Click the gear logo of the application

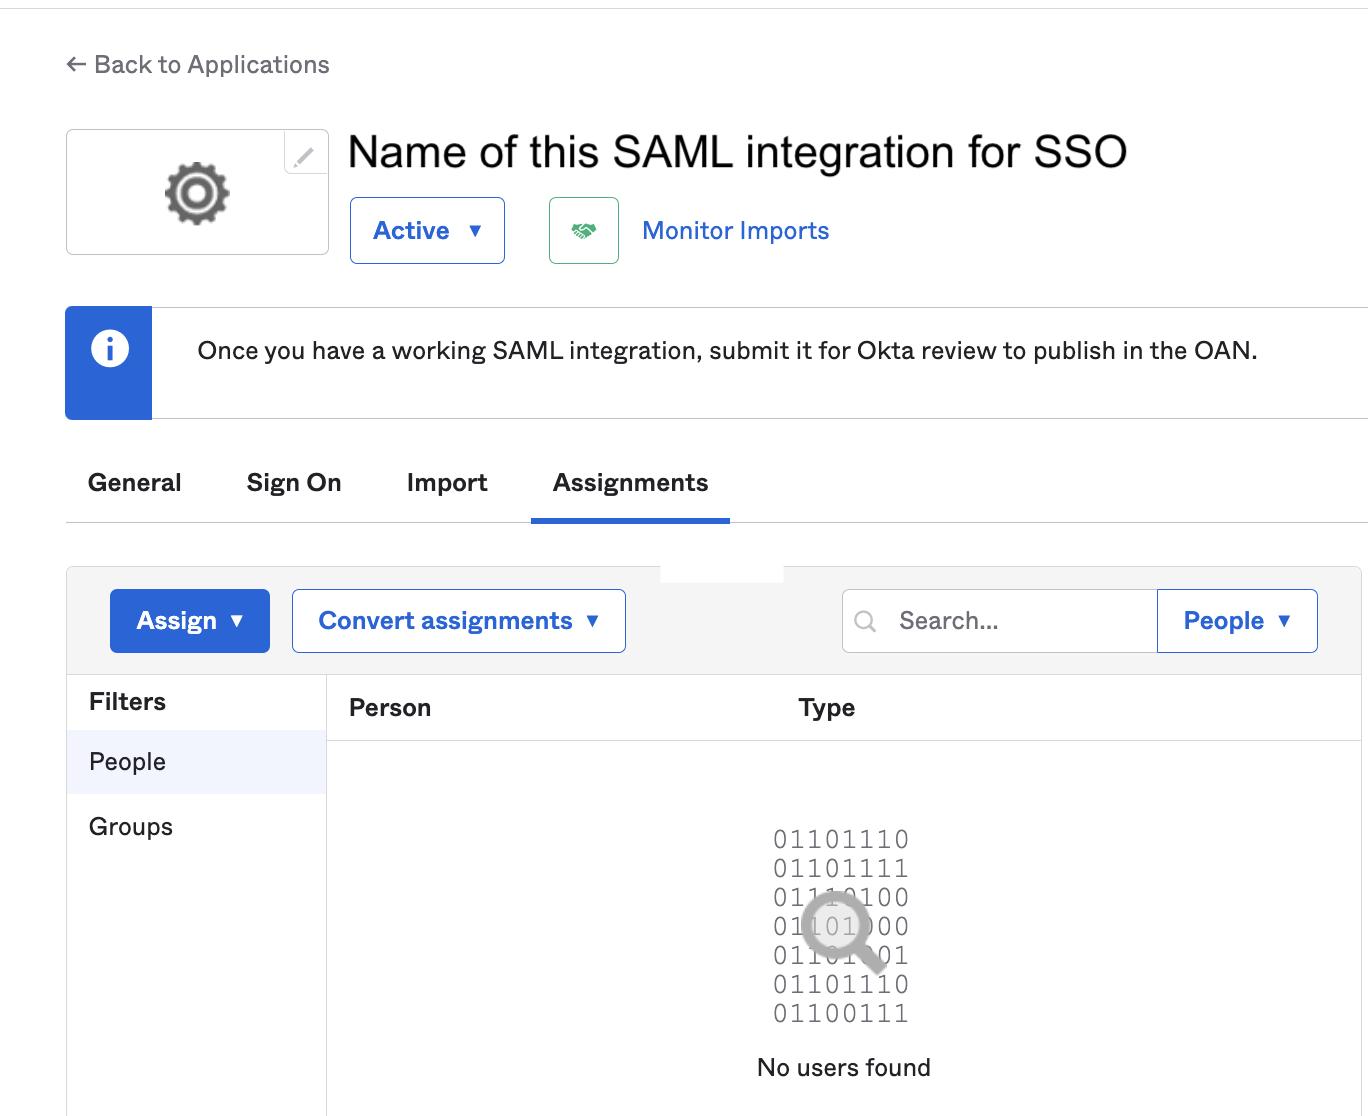click(x=197, y=193)
